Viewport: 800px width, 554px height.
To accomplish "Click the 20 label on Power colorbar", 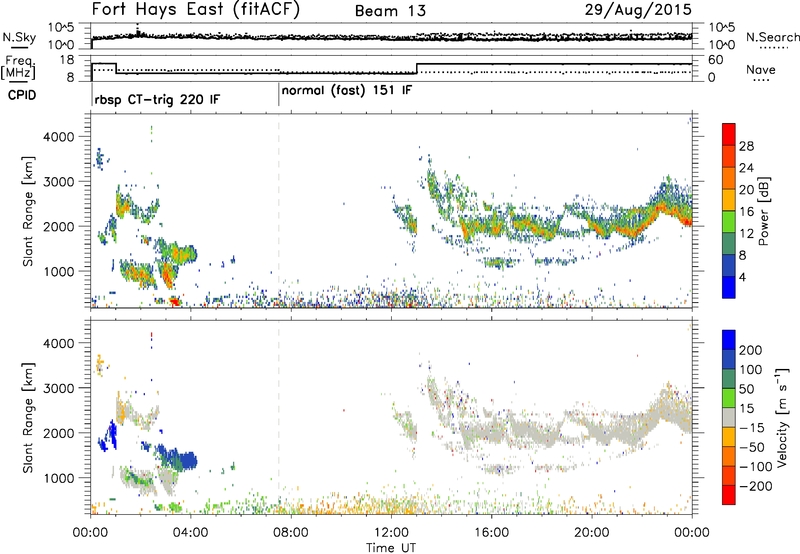I will [746, 190].
